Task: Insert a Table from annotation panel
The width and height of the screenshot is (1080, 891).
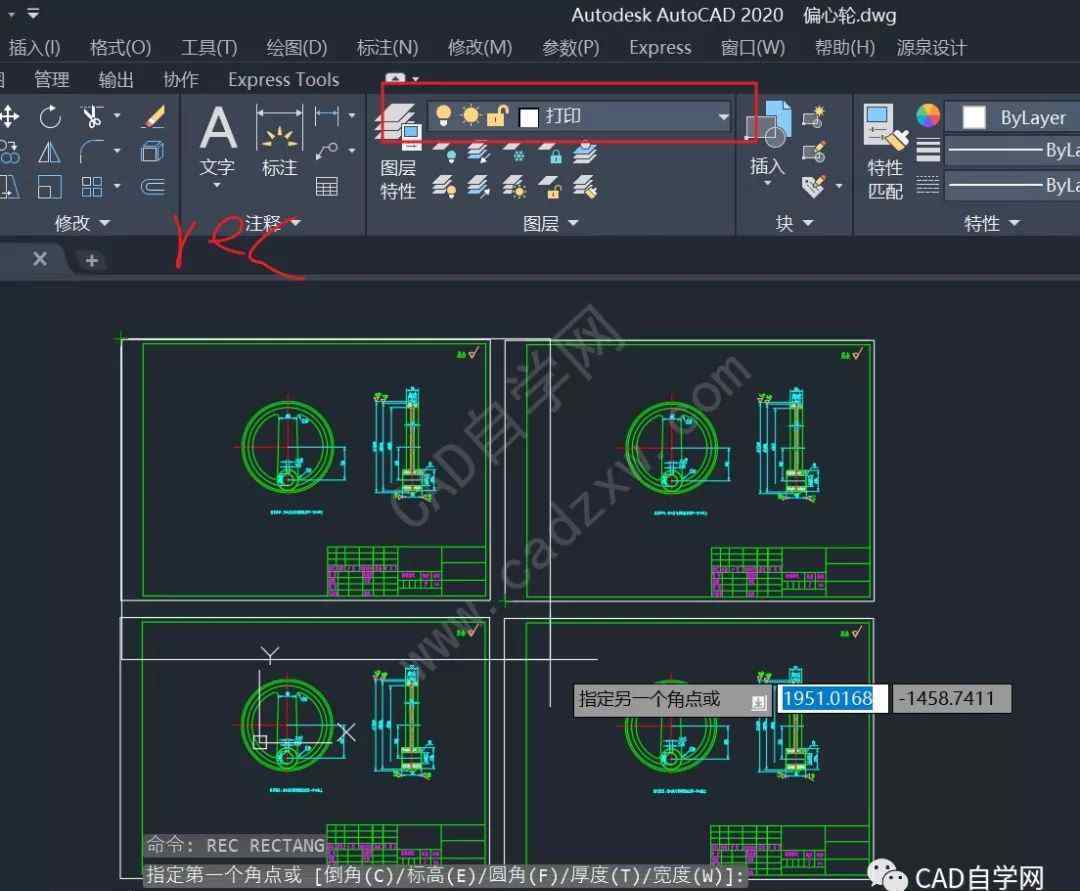Action: point(326,187)
